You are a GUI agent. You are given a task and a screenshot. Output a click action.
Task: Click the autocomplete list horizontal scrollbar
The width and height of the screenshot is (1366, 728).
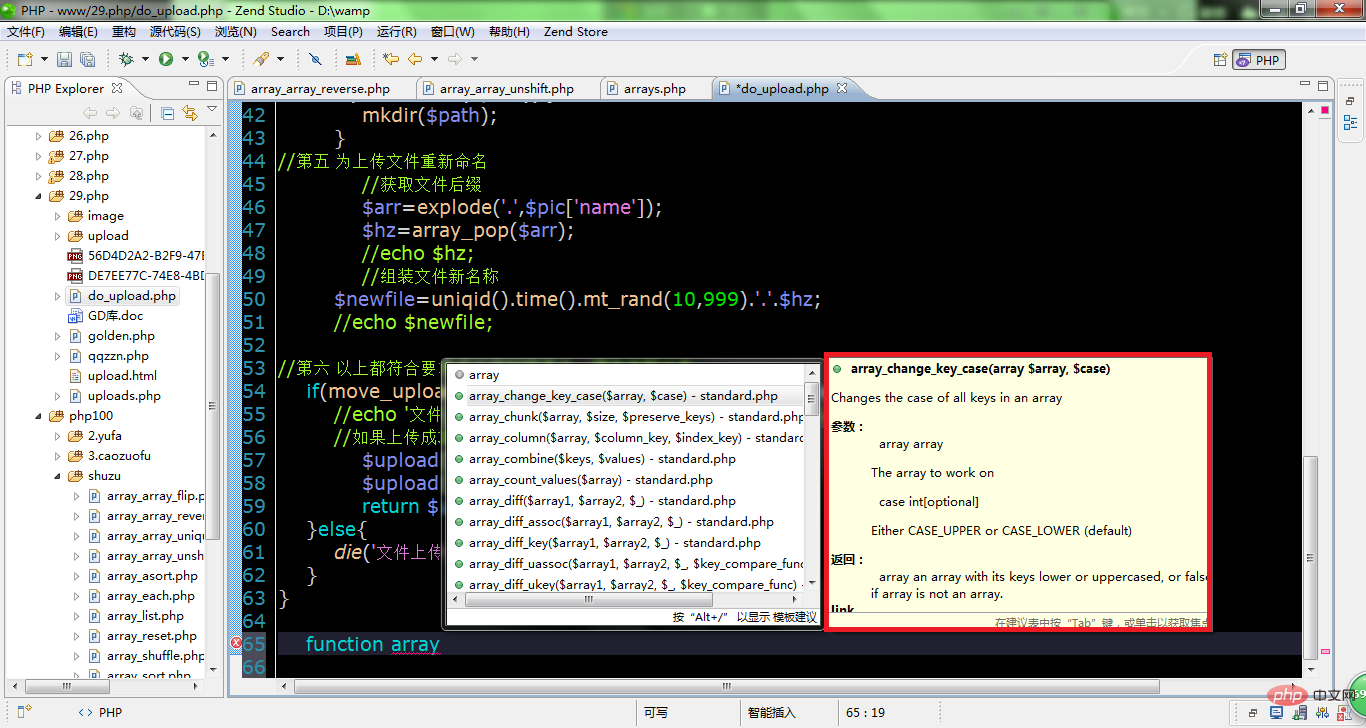point(630,600)
